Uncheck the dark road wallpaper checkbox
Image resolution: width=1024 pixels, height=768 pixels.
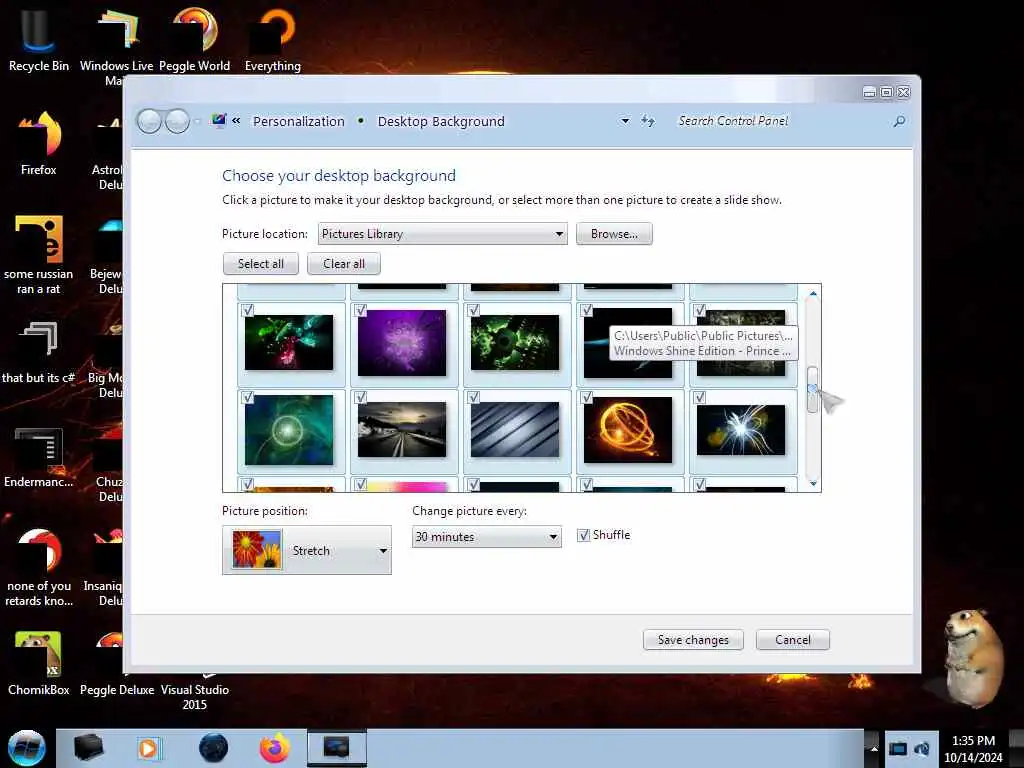360,397
